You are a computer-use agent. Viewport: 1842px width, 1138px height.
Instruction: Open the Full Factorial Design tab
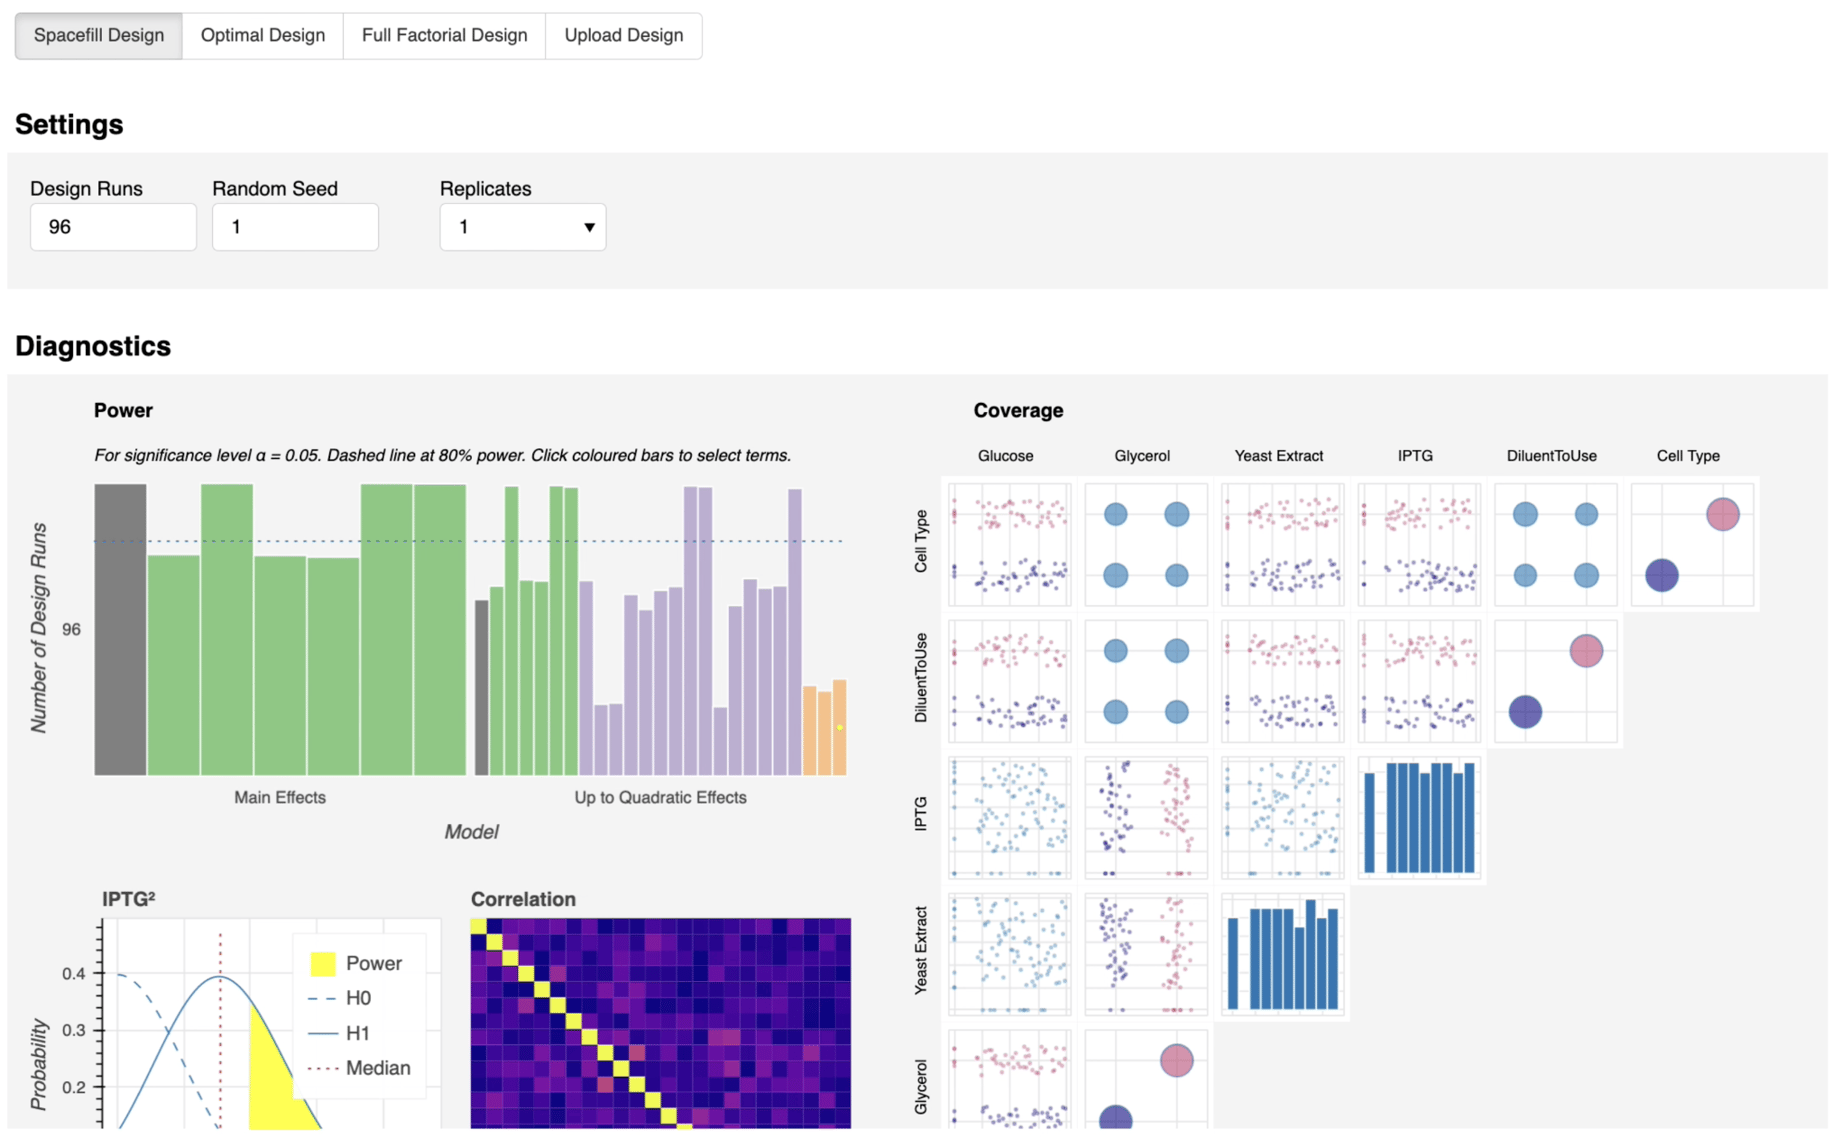click(x=444, y=35)
